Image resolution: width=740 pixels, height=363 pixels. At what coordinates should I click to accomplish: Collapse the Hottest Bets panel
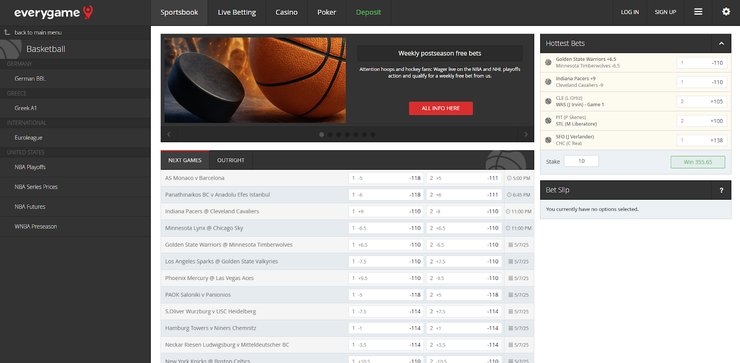pyautogui.click(x=721, y=43)
